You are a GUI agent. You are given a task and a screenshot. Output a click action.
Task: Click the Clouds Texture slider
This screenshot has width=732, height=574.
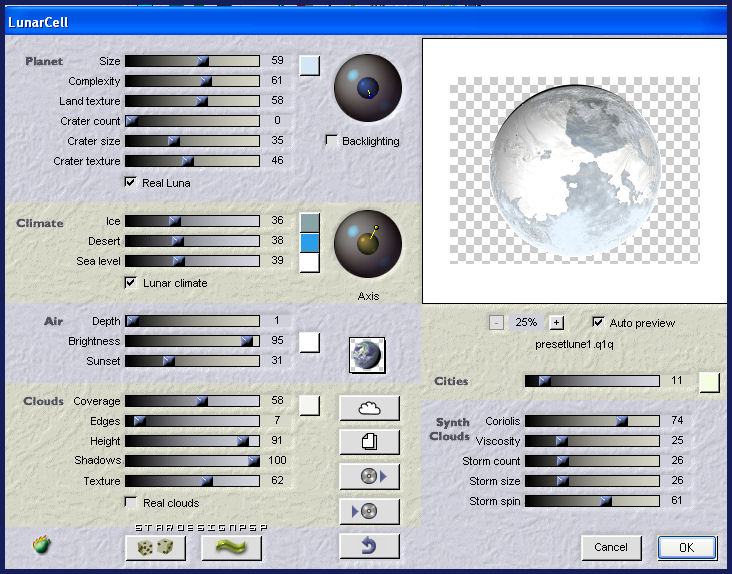[192, 481]
